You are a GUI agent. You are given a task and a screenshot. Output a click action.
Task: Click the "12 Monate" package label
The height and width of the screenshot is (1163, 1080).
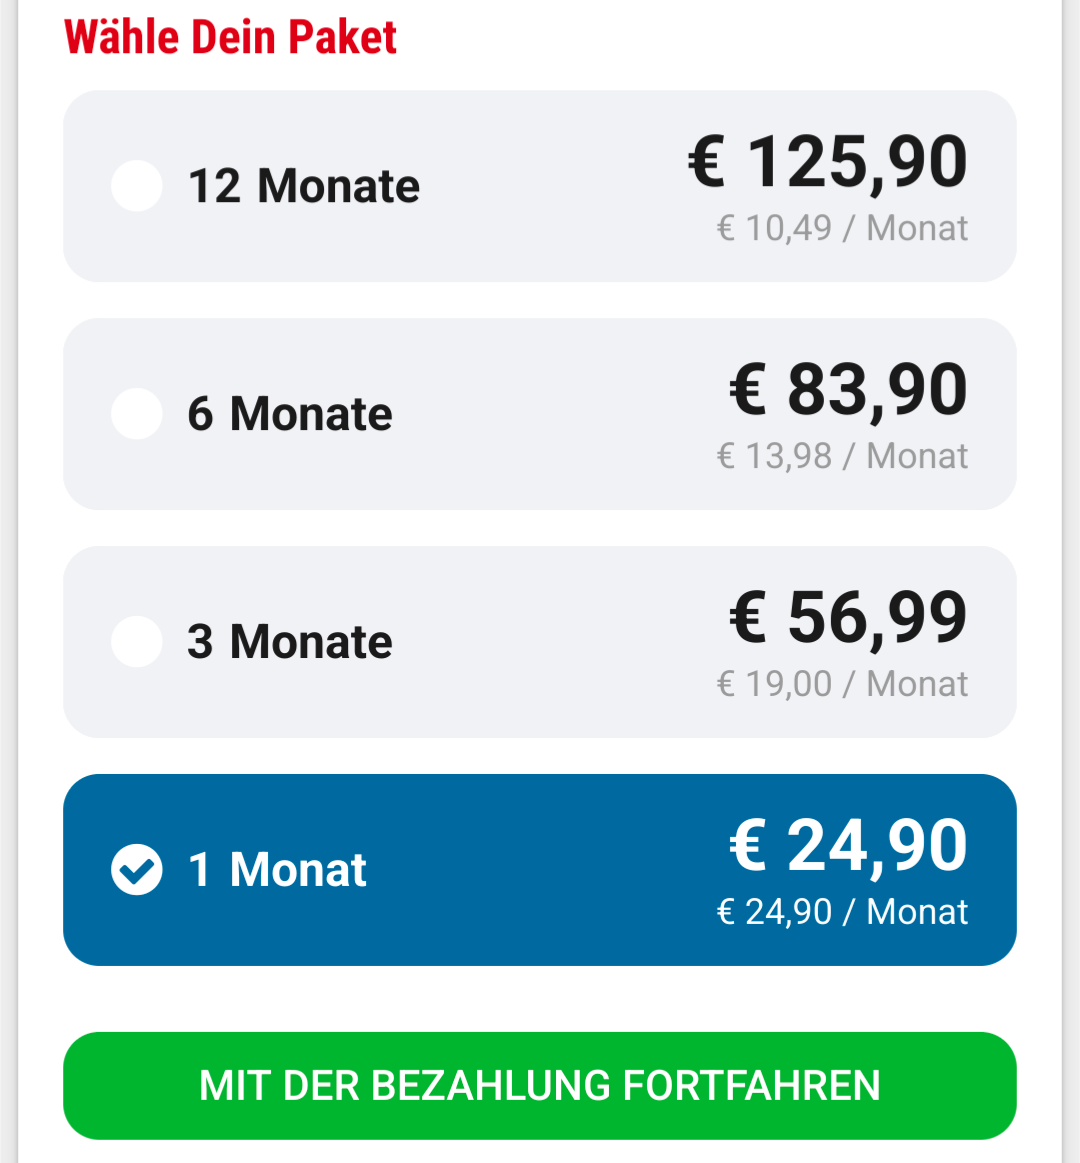(x=304, y=186)
